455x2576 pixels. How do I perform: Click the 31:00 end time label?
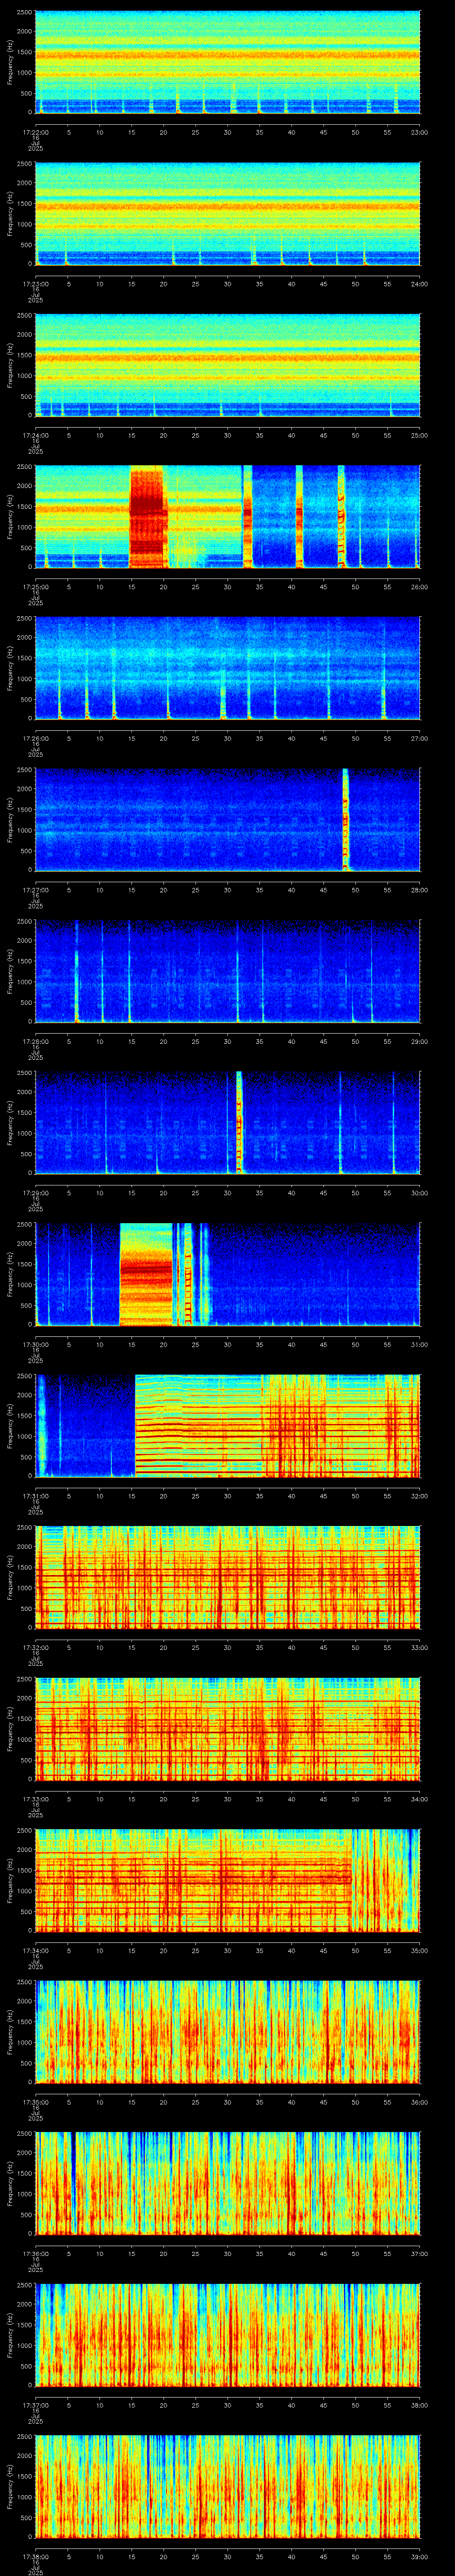click(419, 1344)
